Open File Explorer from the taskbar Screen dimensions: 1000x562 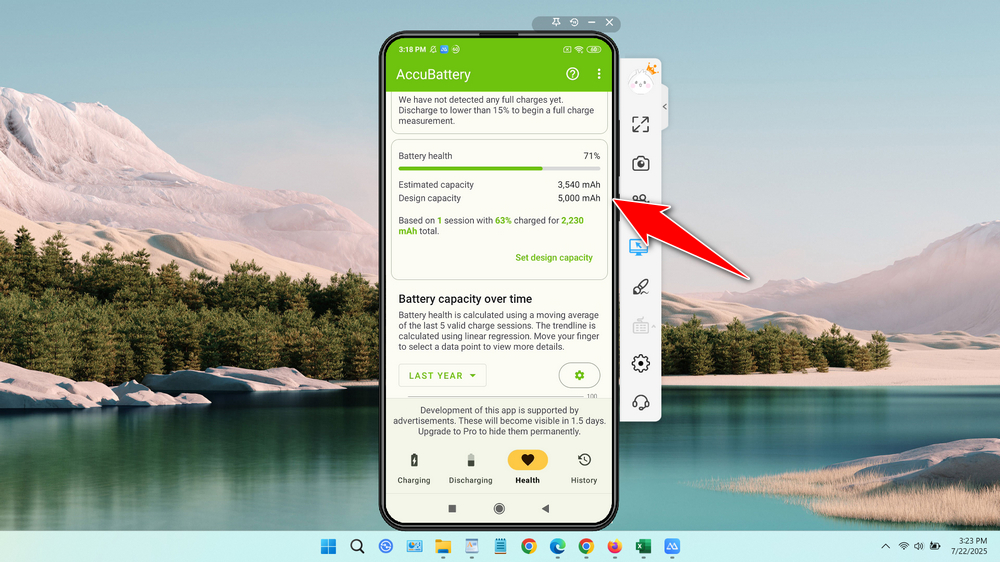point(443,547)
